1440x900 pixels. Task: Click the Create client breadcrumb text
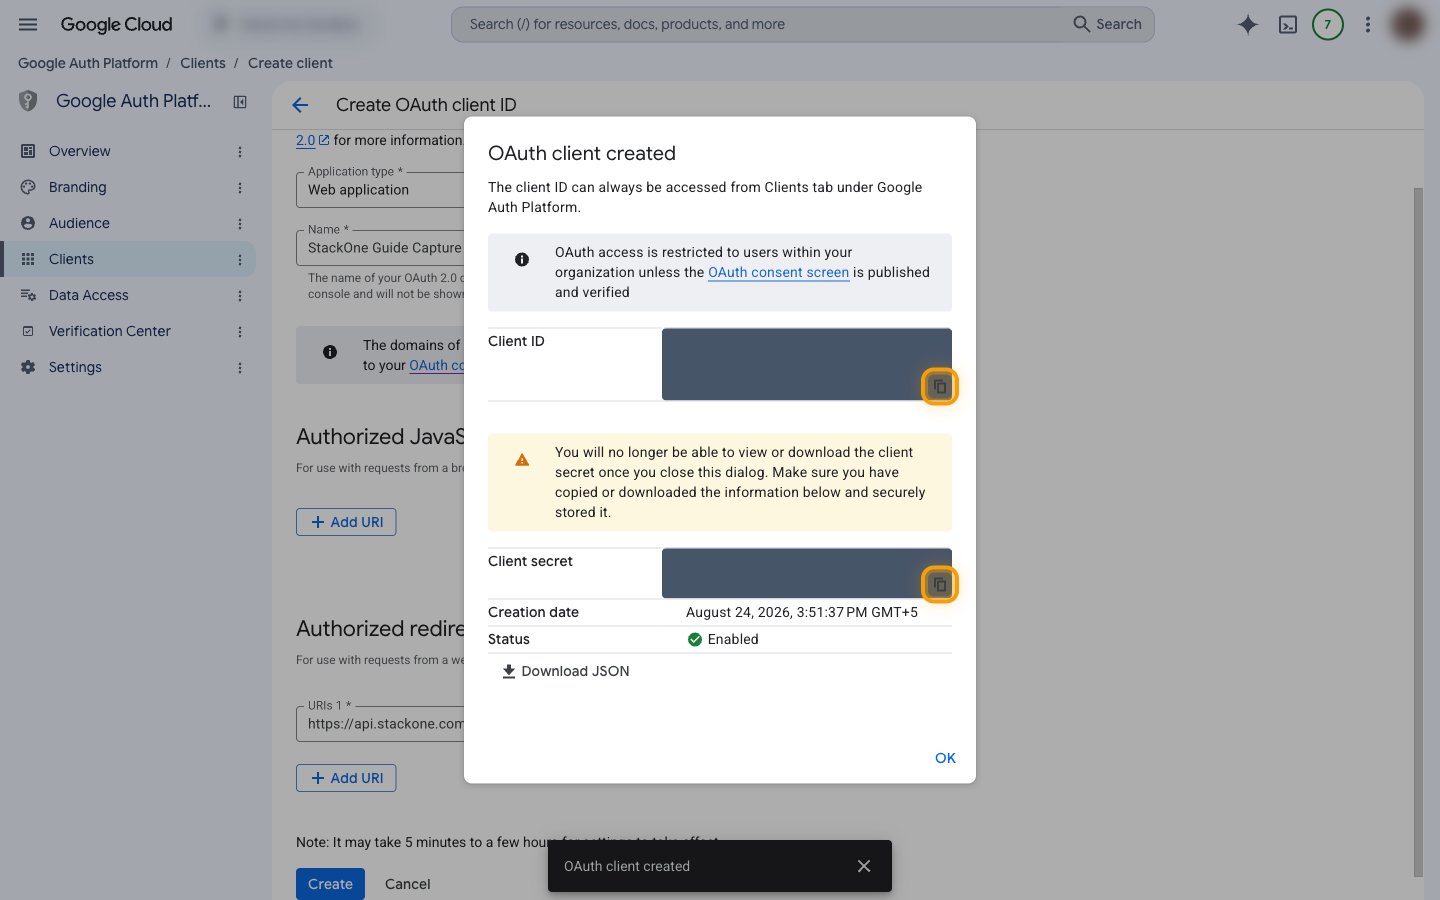click(x=290, y=63)
